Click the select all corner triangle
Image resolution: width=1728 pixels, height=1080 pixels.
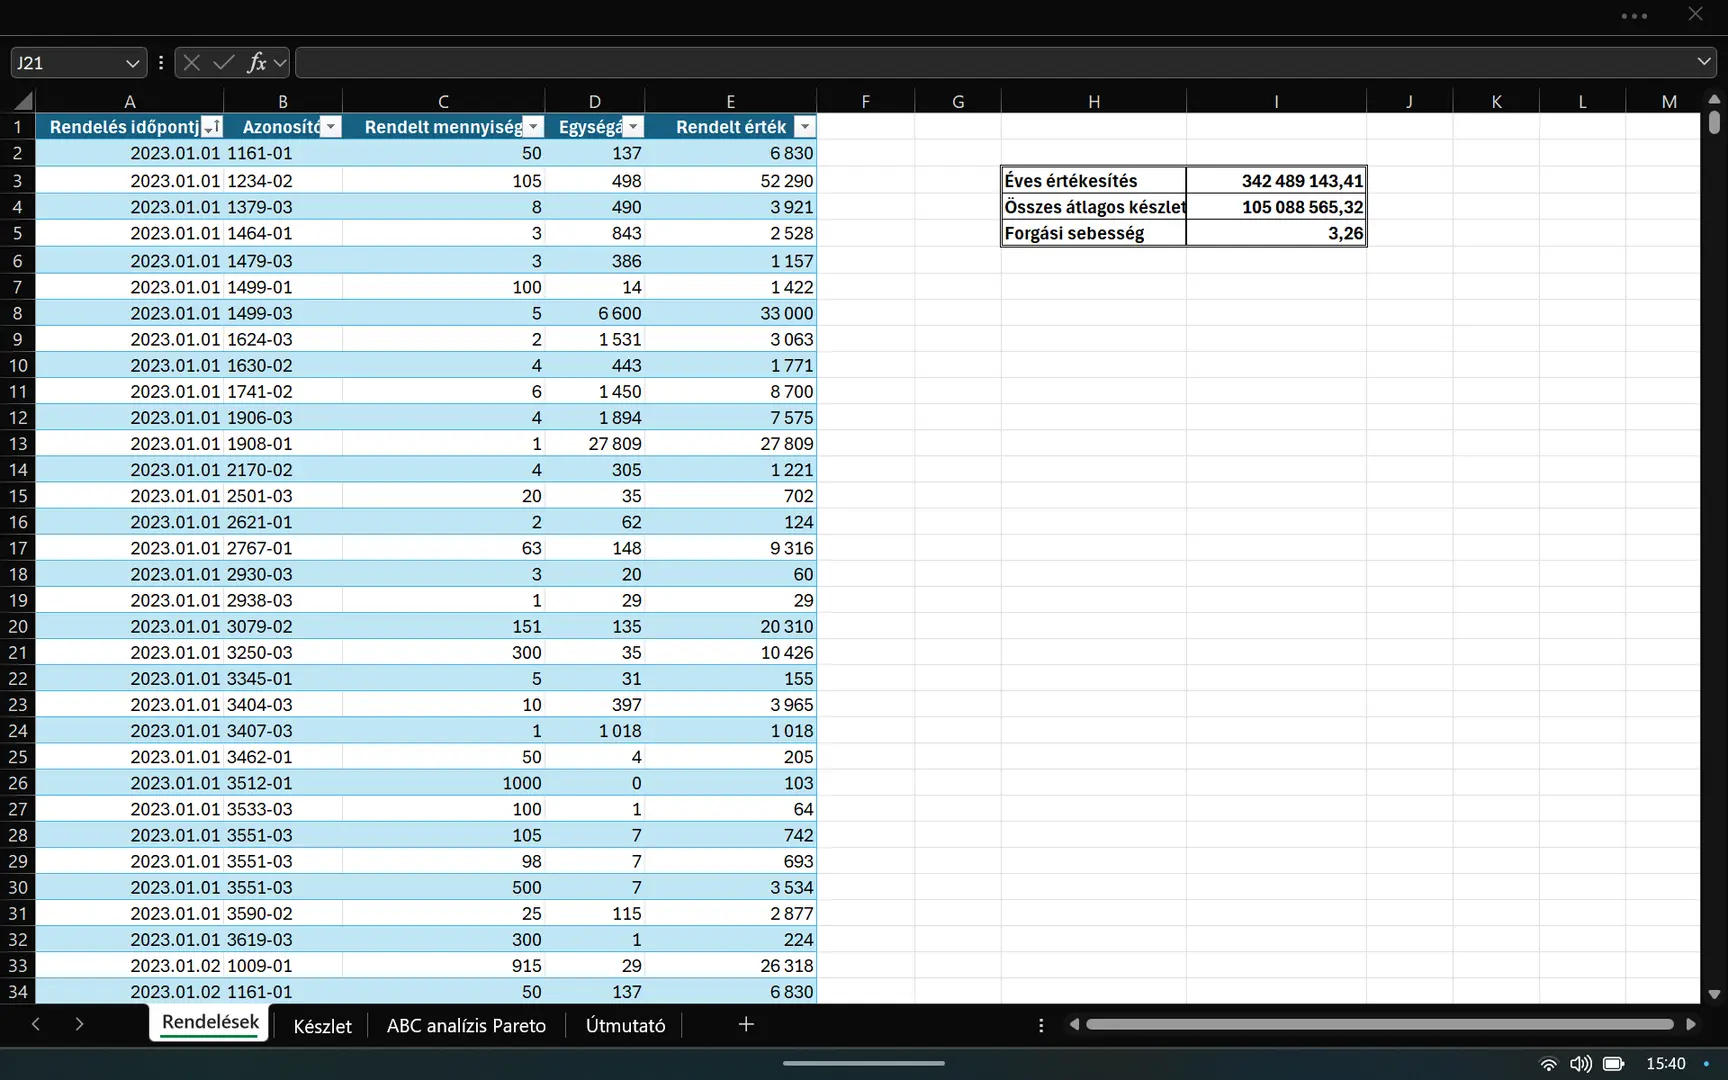tap(22, 101)
